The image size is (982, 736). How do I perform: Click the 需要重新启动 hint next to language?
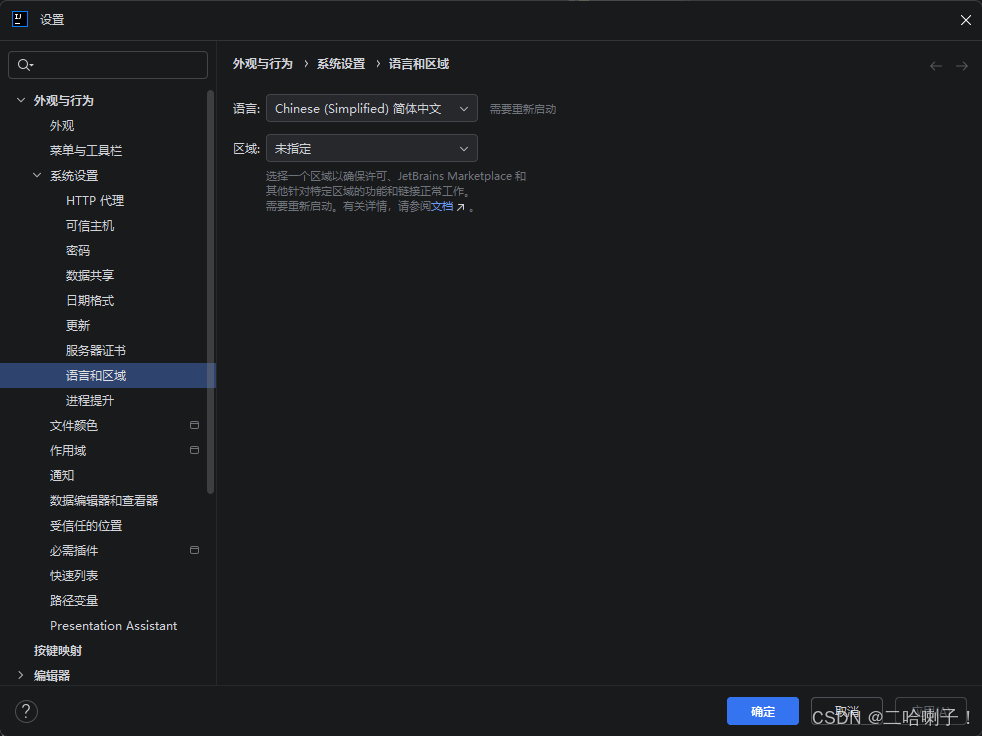point(523,109)
